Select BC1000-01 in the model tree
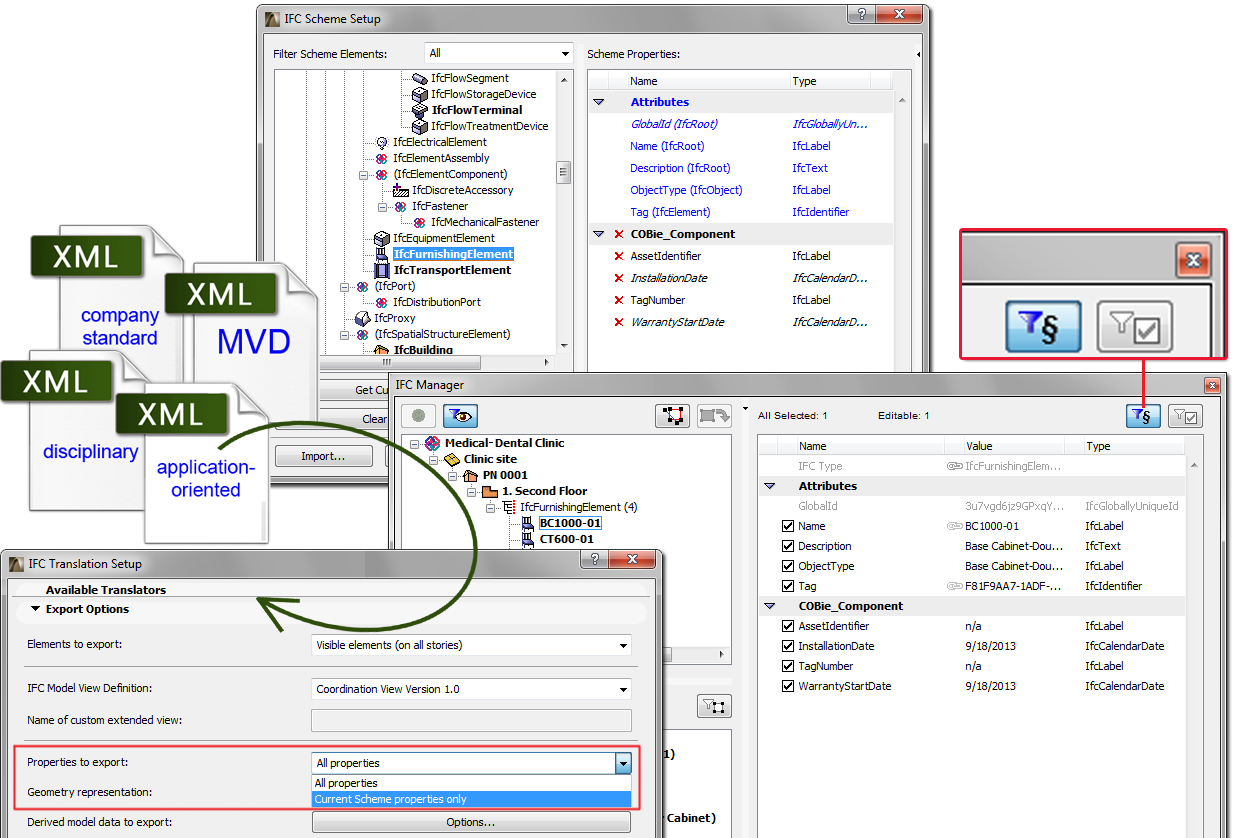 click(570, 522)
